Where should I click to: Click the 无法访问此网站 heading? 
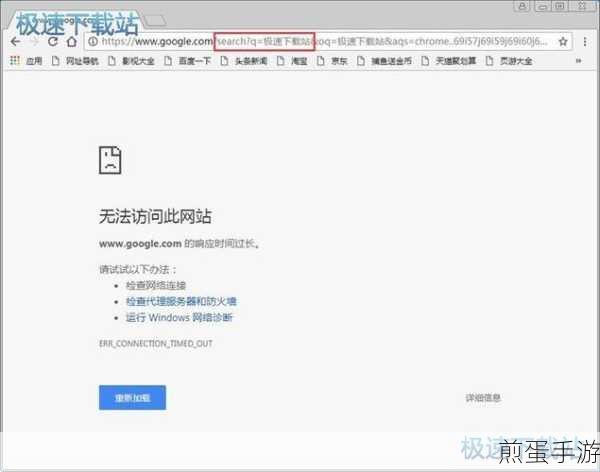pyautogui.click(x=155, y=216)
